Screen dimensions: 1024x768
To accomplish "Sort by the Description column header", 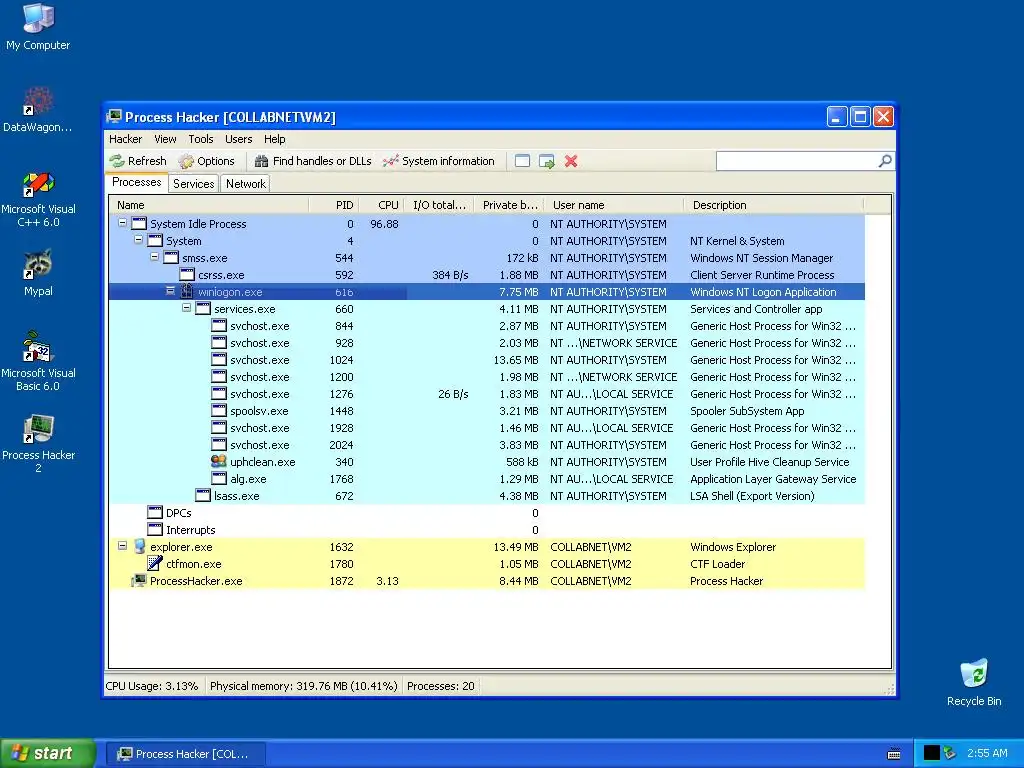I will tap(774, 205).
